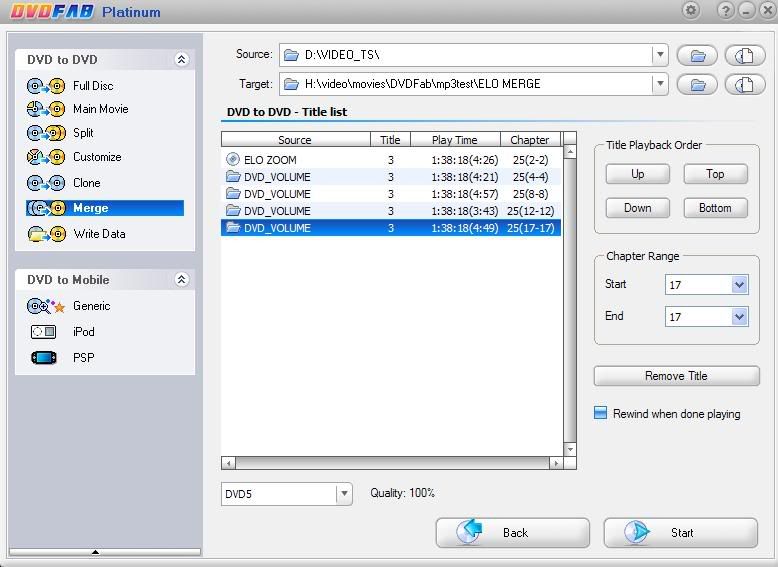Image resolution: width=778 pixels, height=567 pixels.
Task: Move title Up in playback order
Action: tap(638, 174)
